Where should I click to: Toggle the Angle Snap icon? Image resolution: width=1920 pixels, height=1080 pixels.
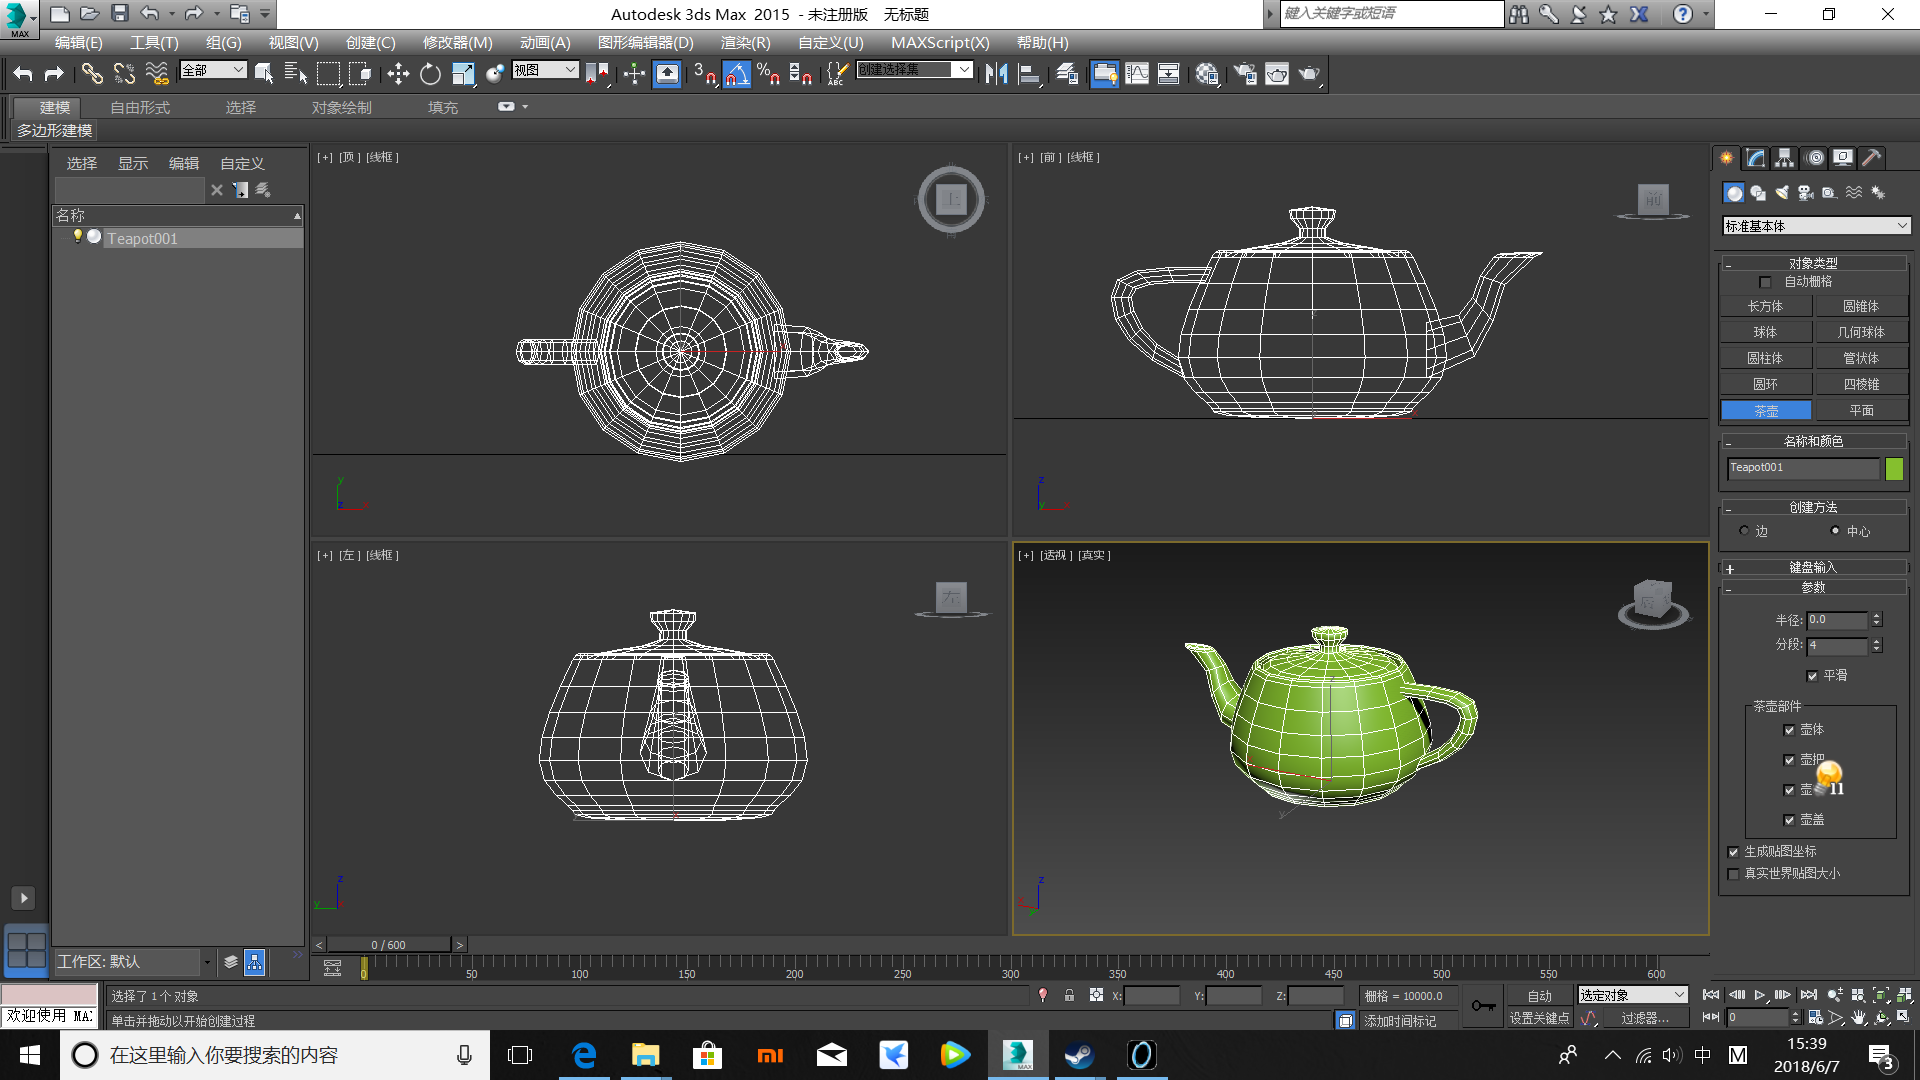pos(737,74)
